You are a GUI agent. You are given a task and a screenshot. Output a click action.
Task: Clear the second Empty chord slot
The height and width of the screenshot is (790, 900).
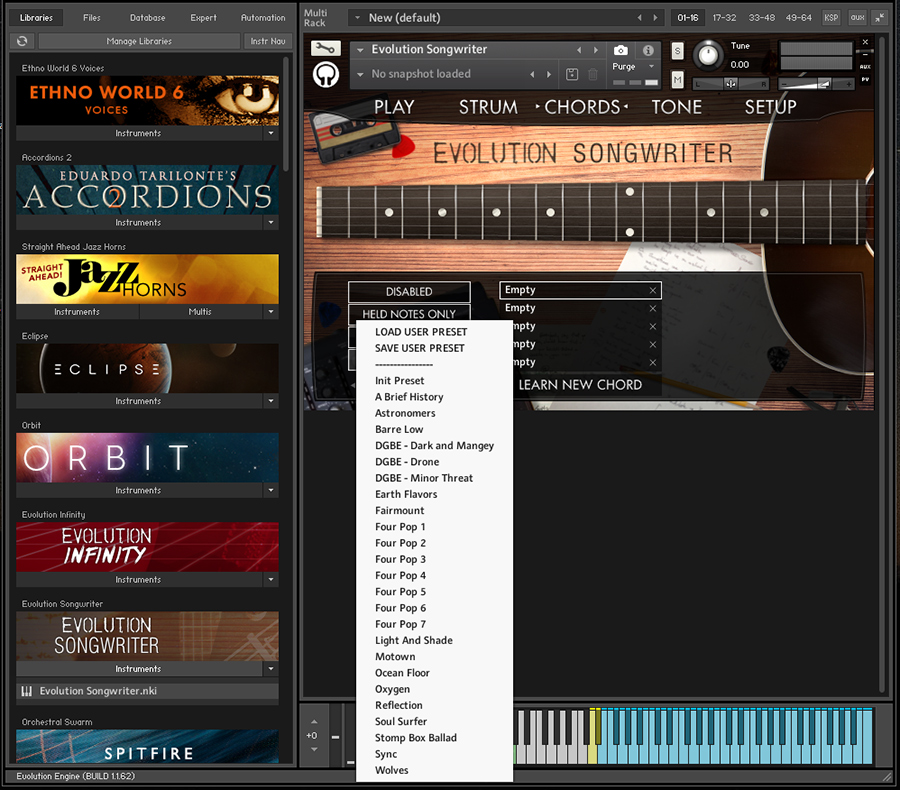653,308
